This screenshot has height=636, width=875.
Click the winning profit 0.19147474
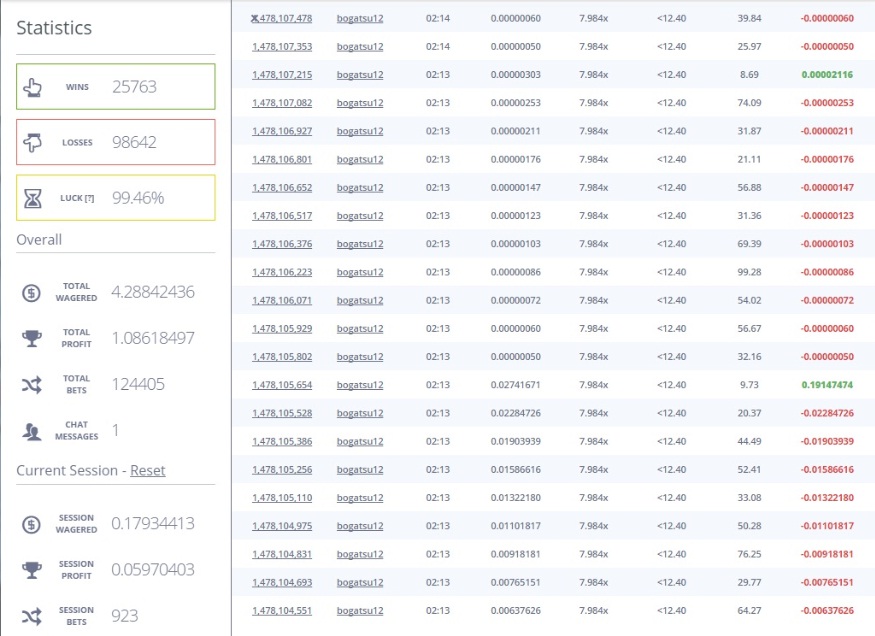pos(827,385)
